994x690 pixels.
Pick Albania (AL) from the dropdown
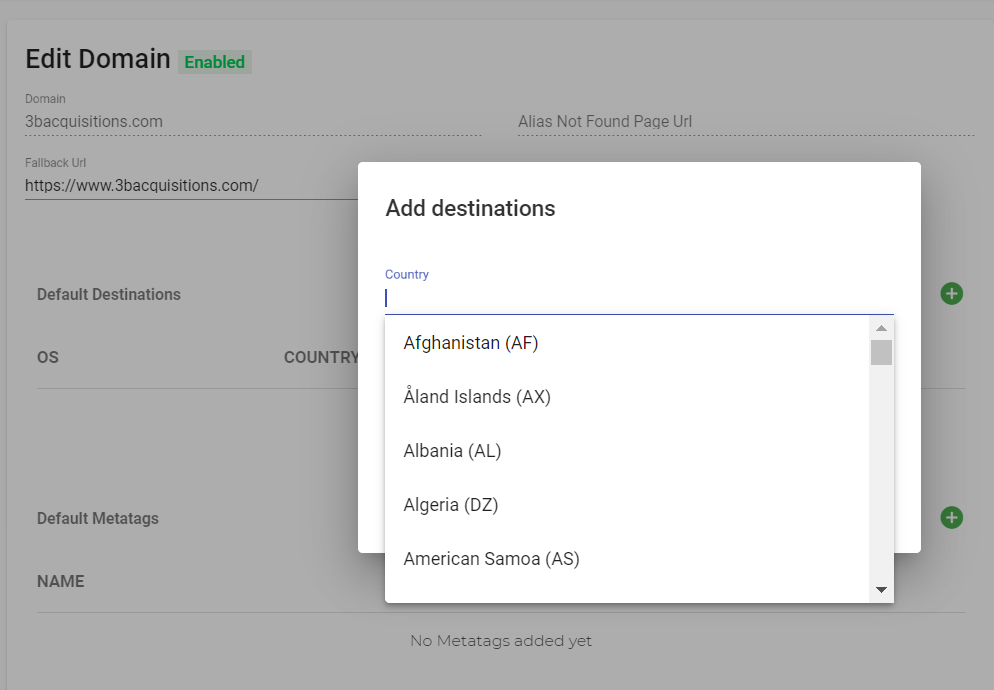626,451
